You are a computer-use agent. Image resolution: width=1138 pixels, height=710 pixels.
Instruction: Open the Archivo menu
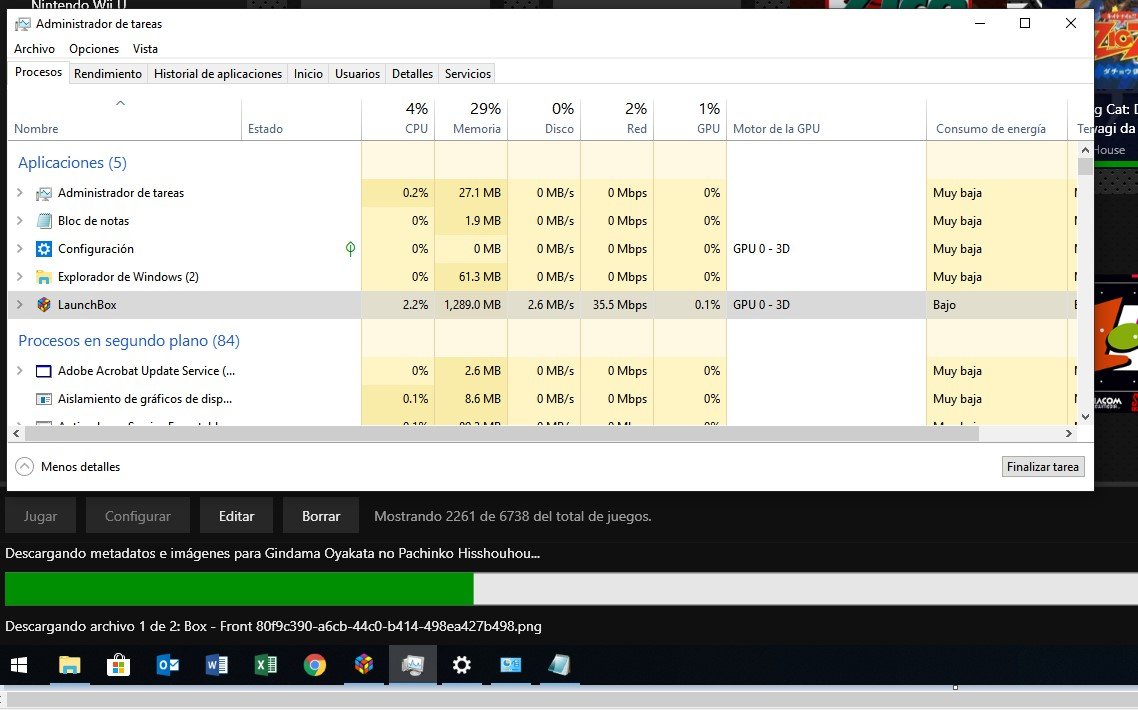click(x=35, y=49)
